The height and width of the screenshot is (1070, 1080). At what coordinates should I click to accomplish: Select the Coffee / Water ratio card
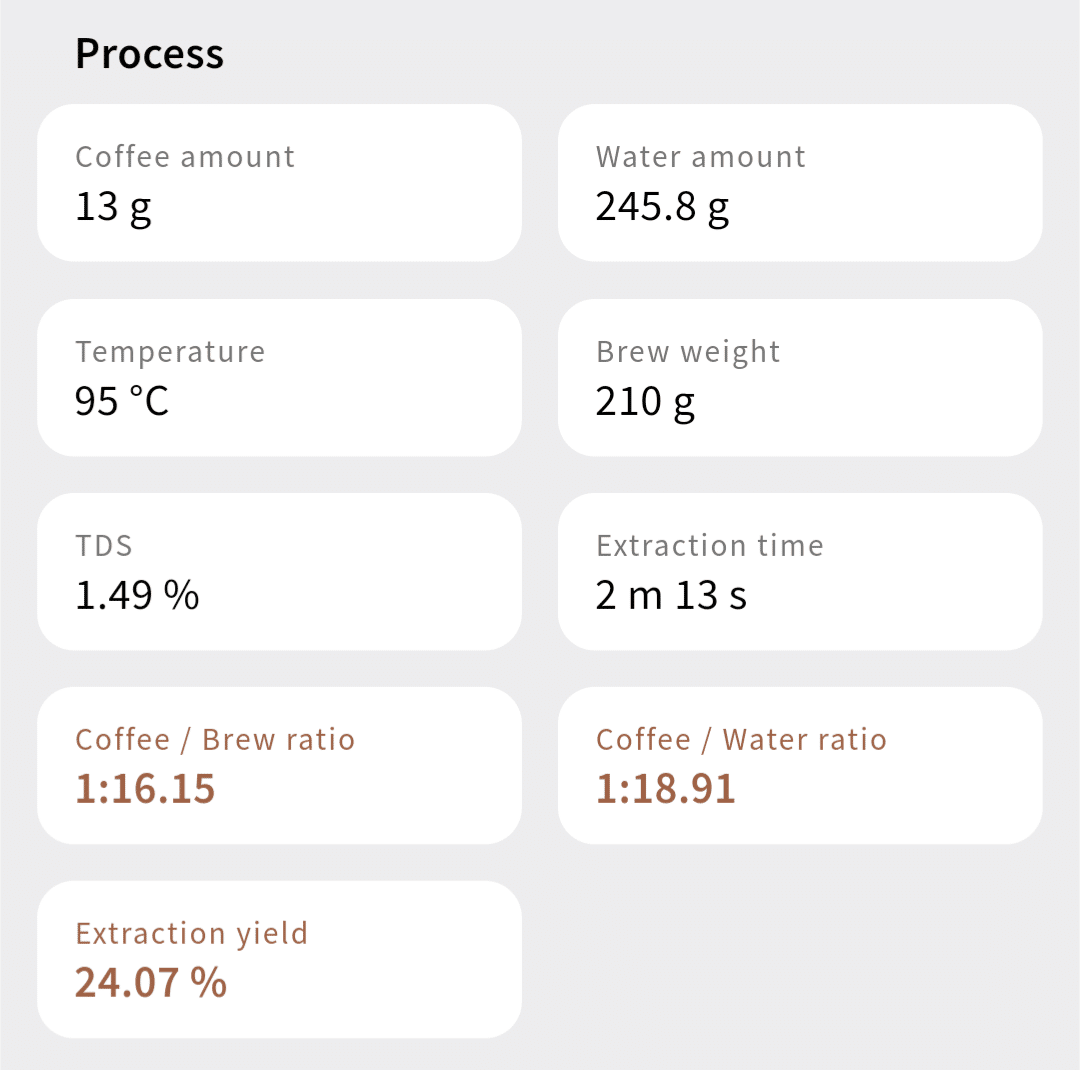click(800, 765)
